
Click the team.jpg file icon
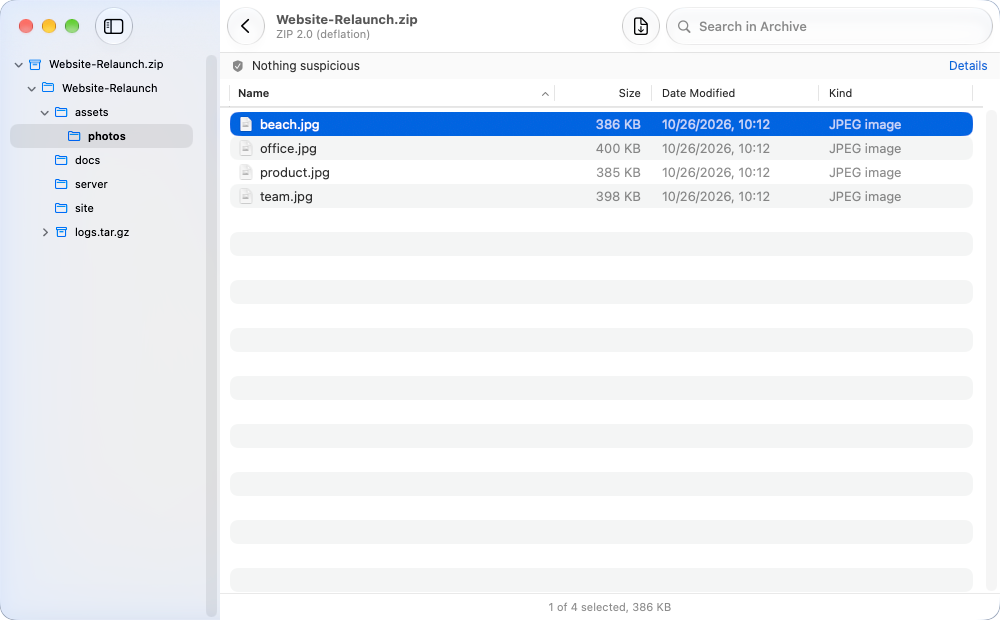point(246,196)
